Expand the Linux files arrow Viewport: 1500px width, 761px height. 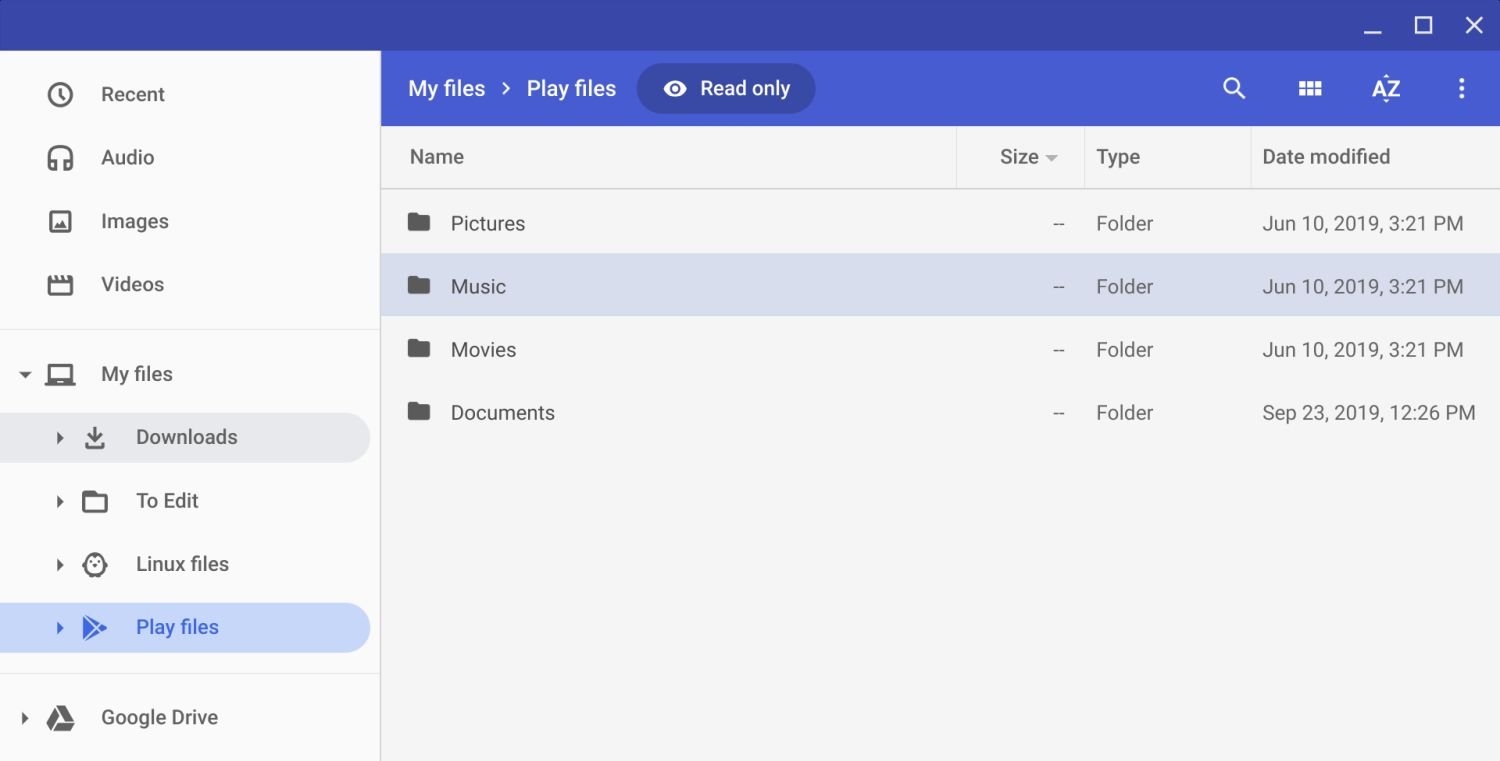60,565
